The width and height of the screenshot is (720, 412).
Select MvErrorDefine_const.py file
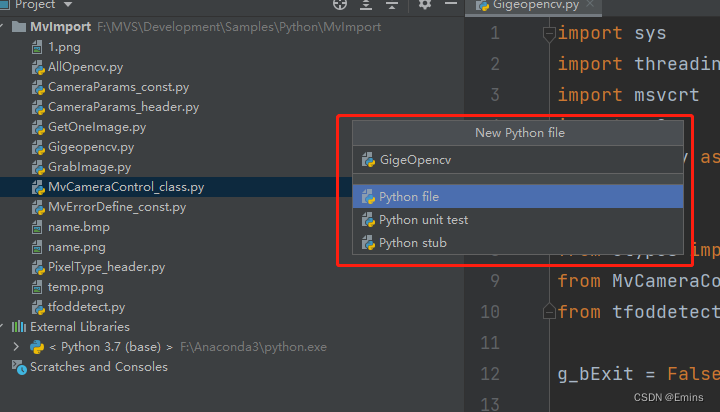(117, 207)
